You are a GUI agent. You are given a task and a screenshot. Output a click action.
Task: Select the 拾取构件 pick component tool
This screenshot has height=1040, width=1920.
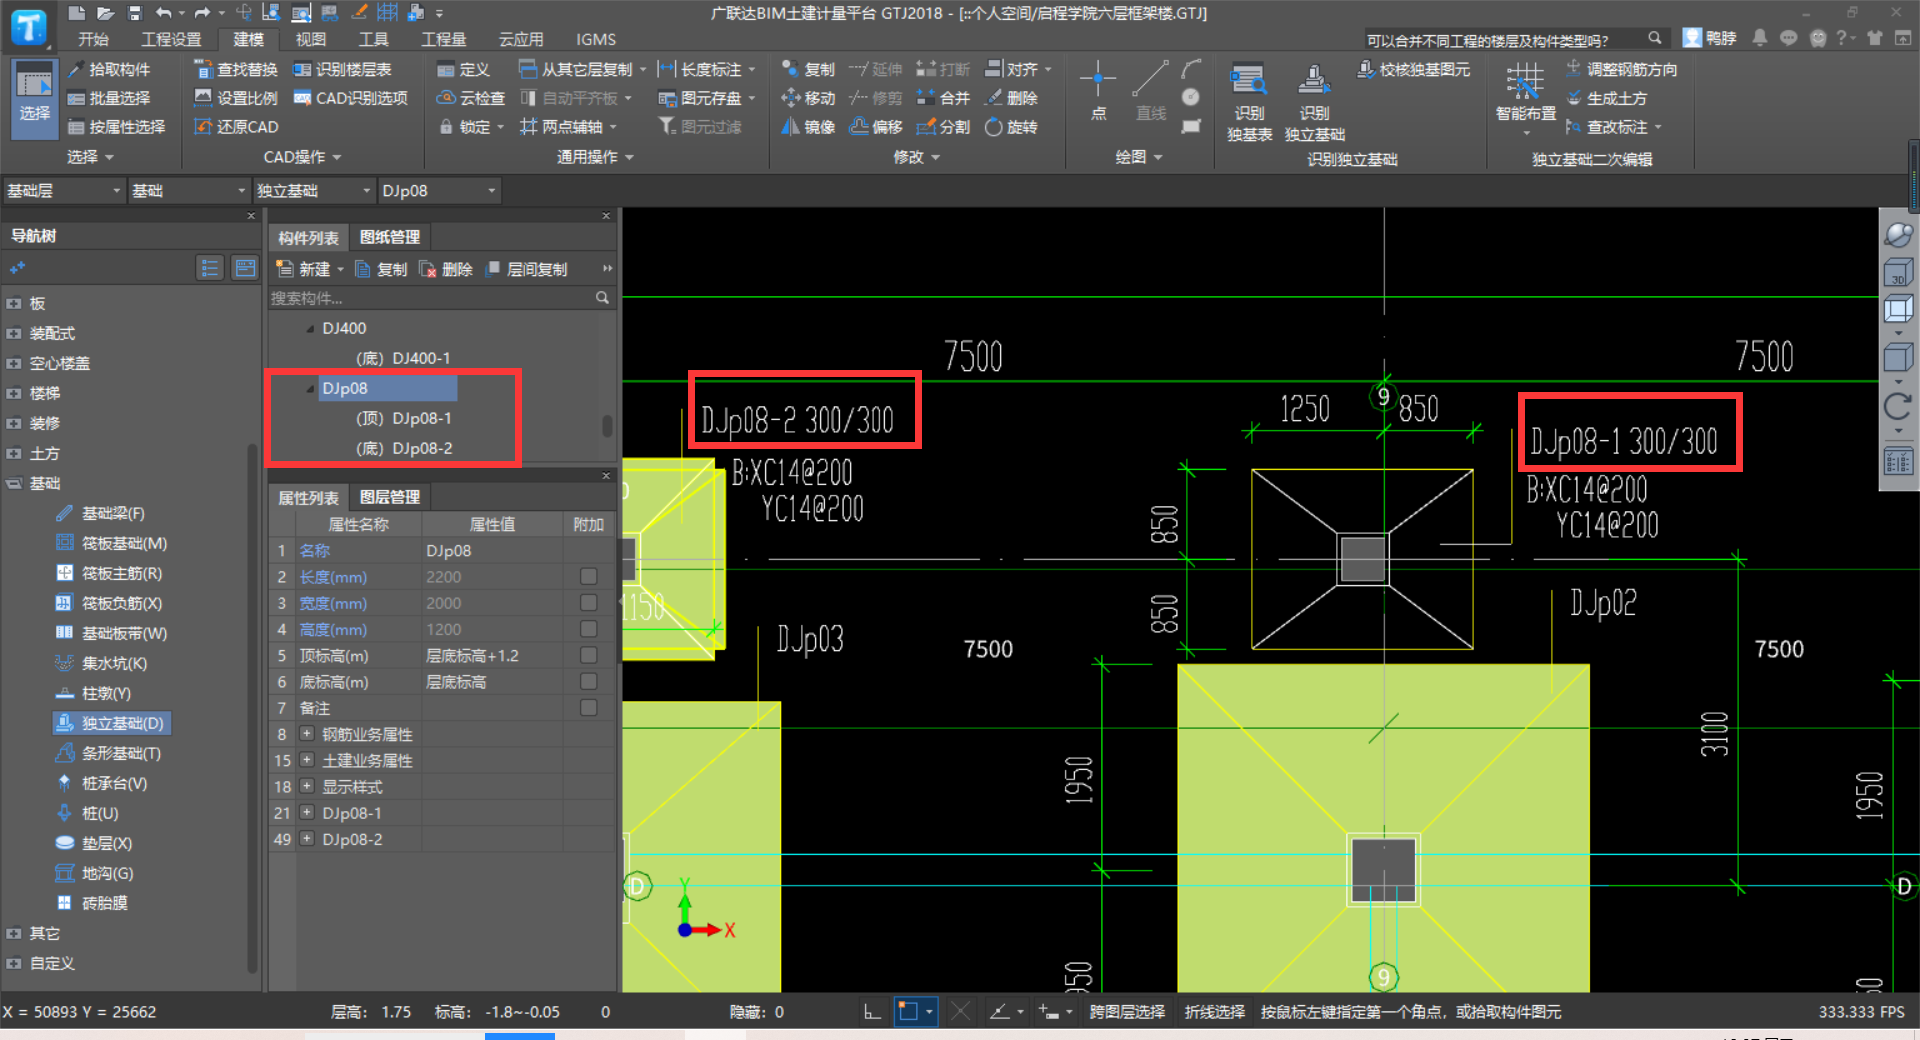[109, 69]
